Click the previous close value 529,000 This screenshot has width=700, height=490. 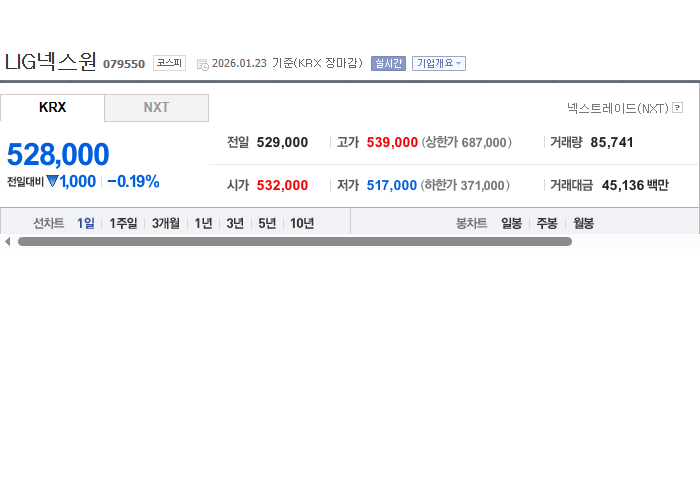tap(282, 142)
